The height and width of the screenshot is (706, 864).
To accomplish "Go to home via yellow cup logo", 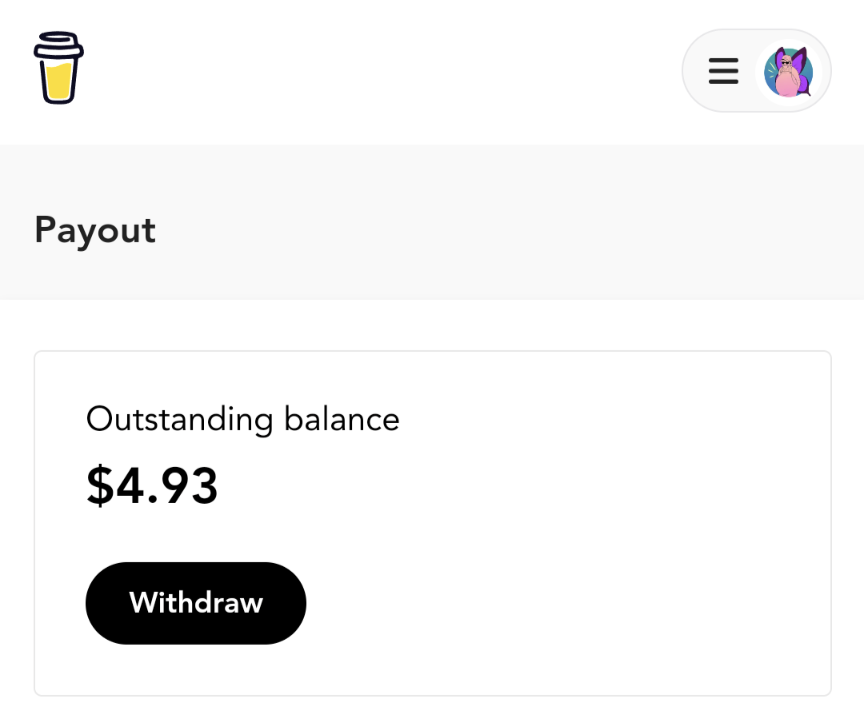I will click(x=58, y=67).
